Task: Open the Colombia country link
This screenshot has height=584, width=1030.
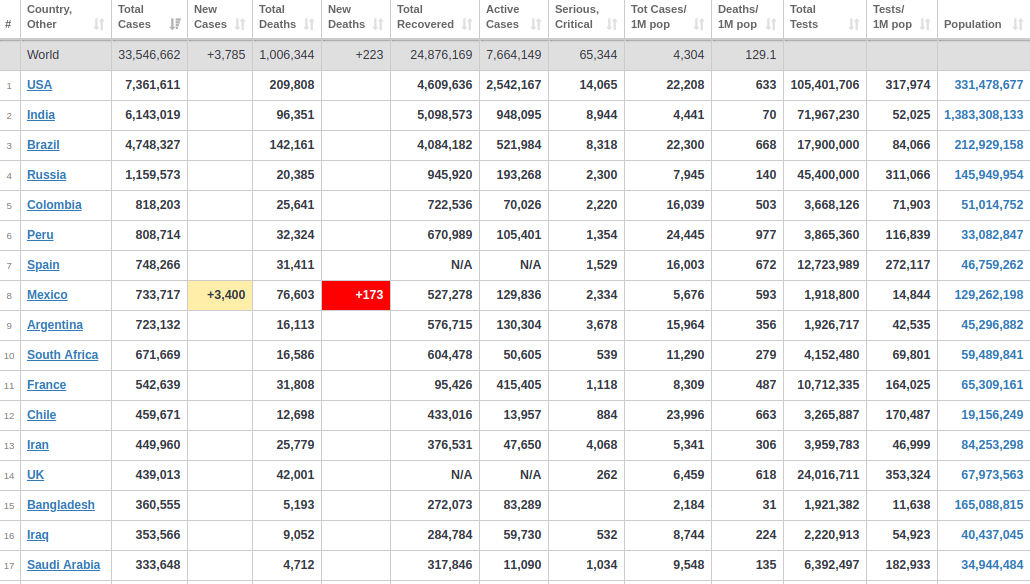Action: [55, 205]
